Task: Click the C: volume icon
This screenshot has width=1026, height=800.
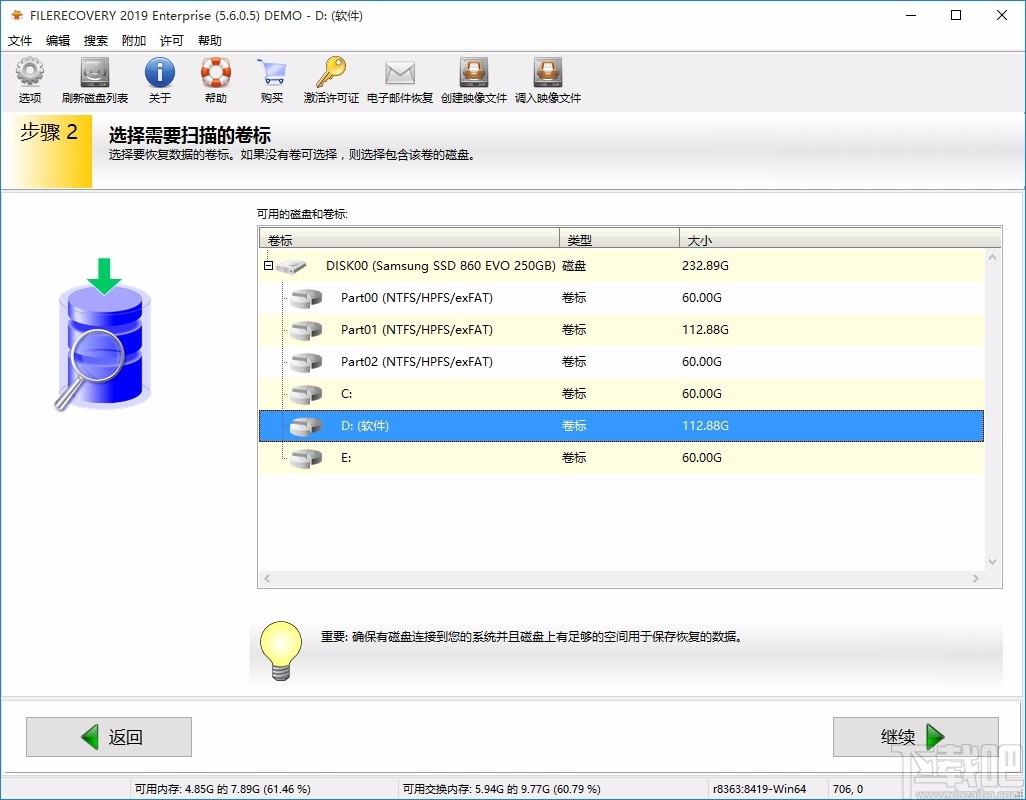Action: click(x=306, y=394)
